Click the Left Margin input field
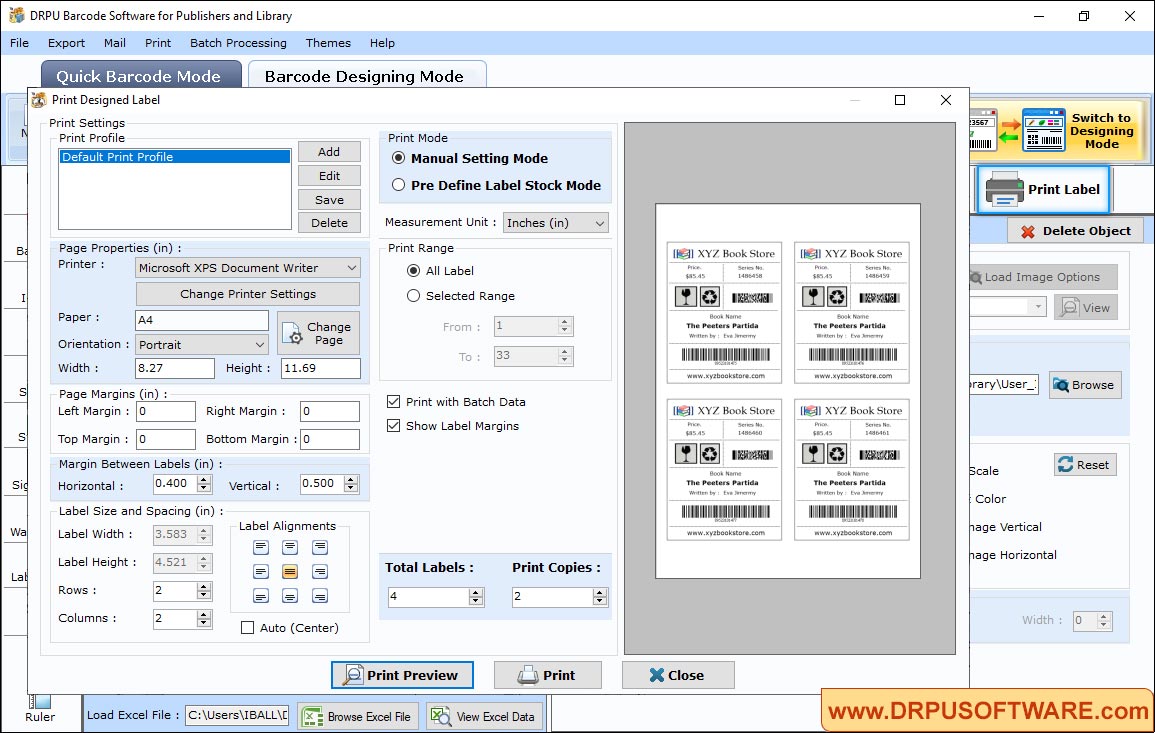Image resolution: width=1155 pixels, height=733 pixels. (166, 411)
